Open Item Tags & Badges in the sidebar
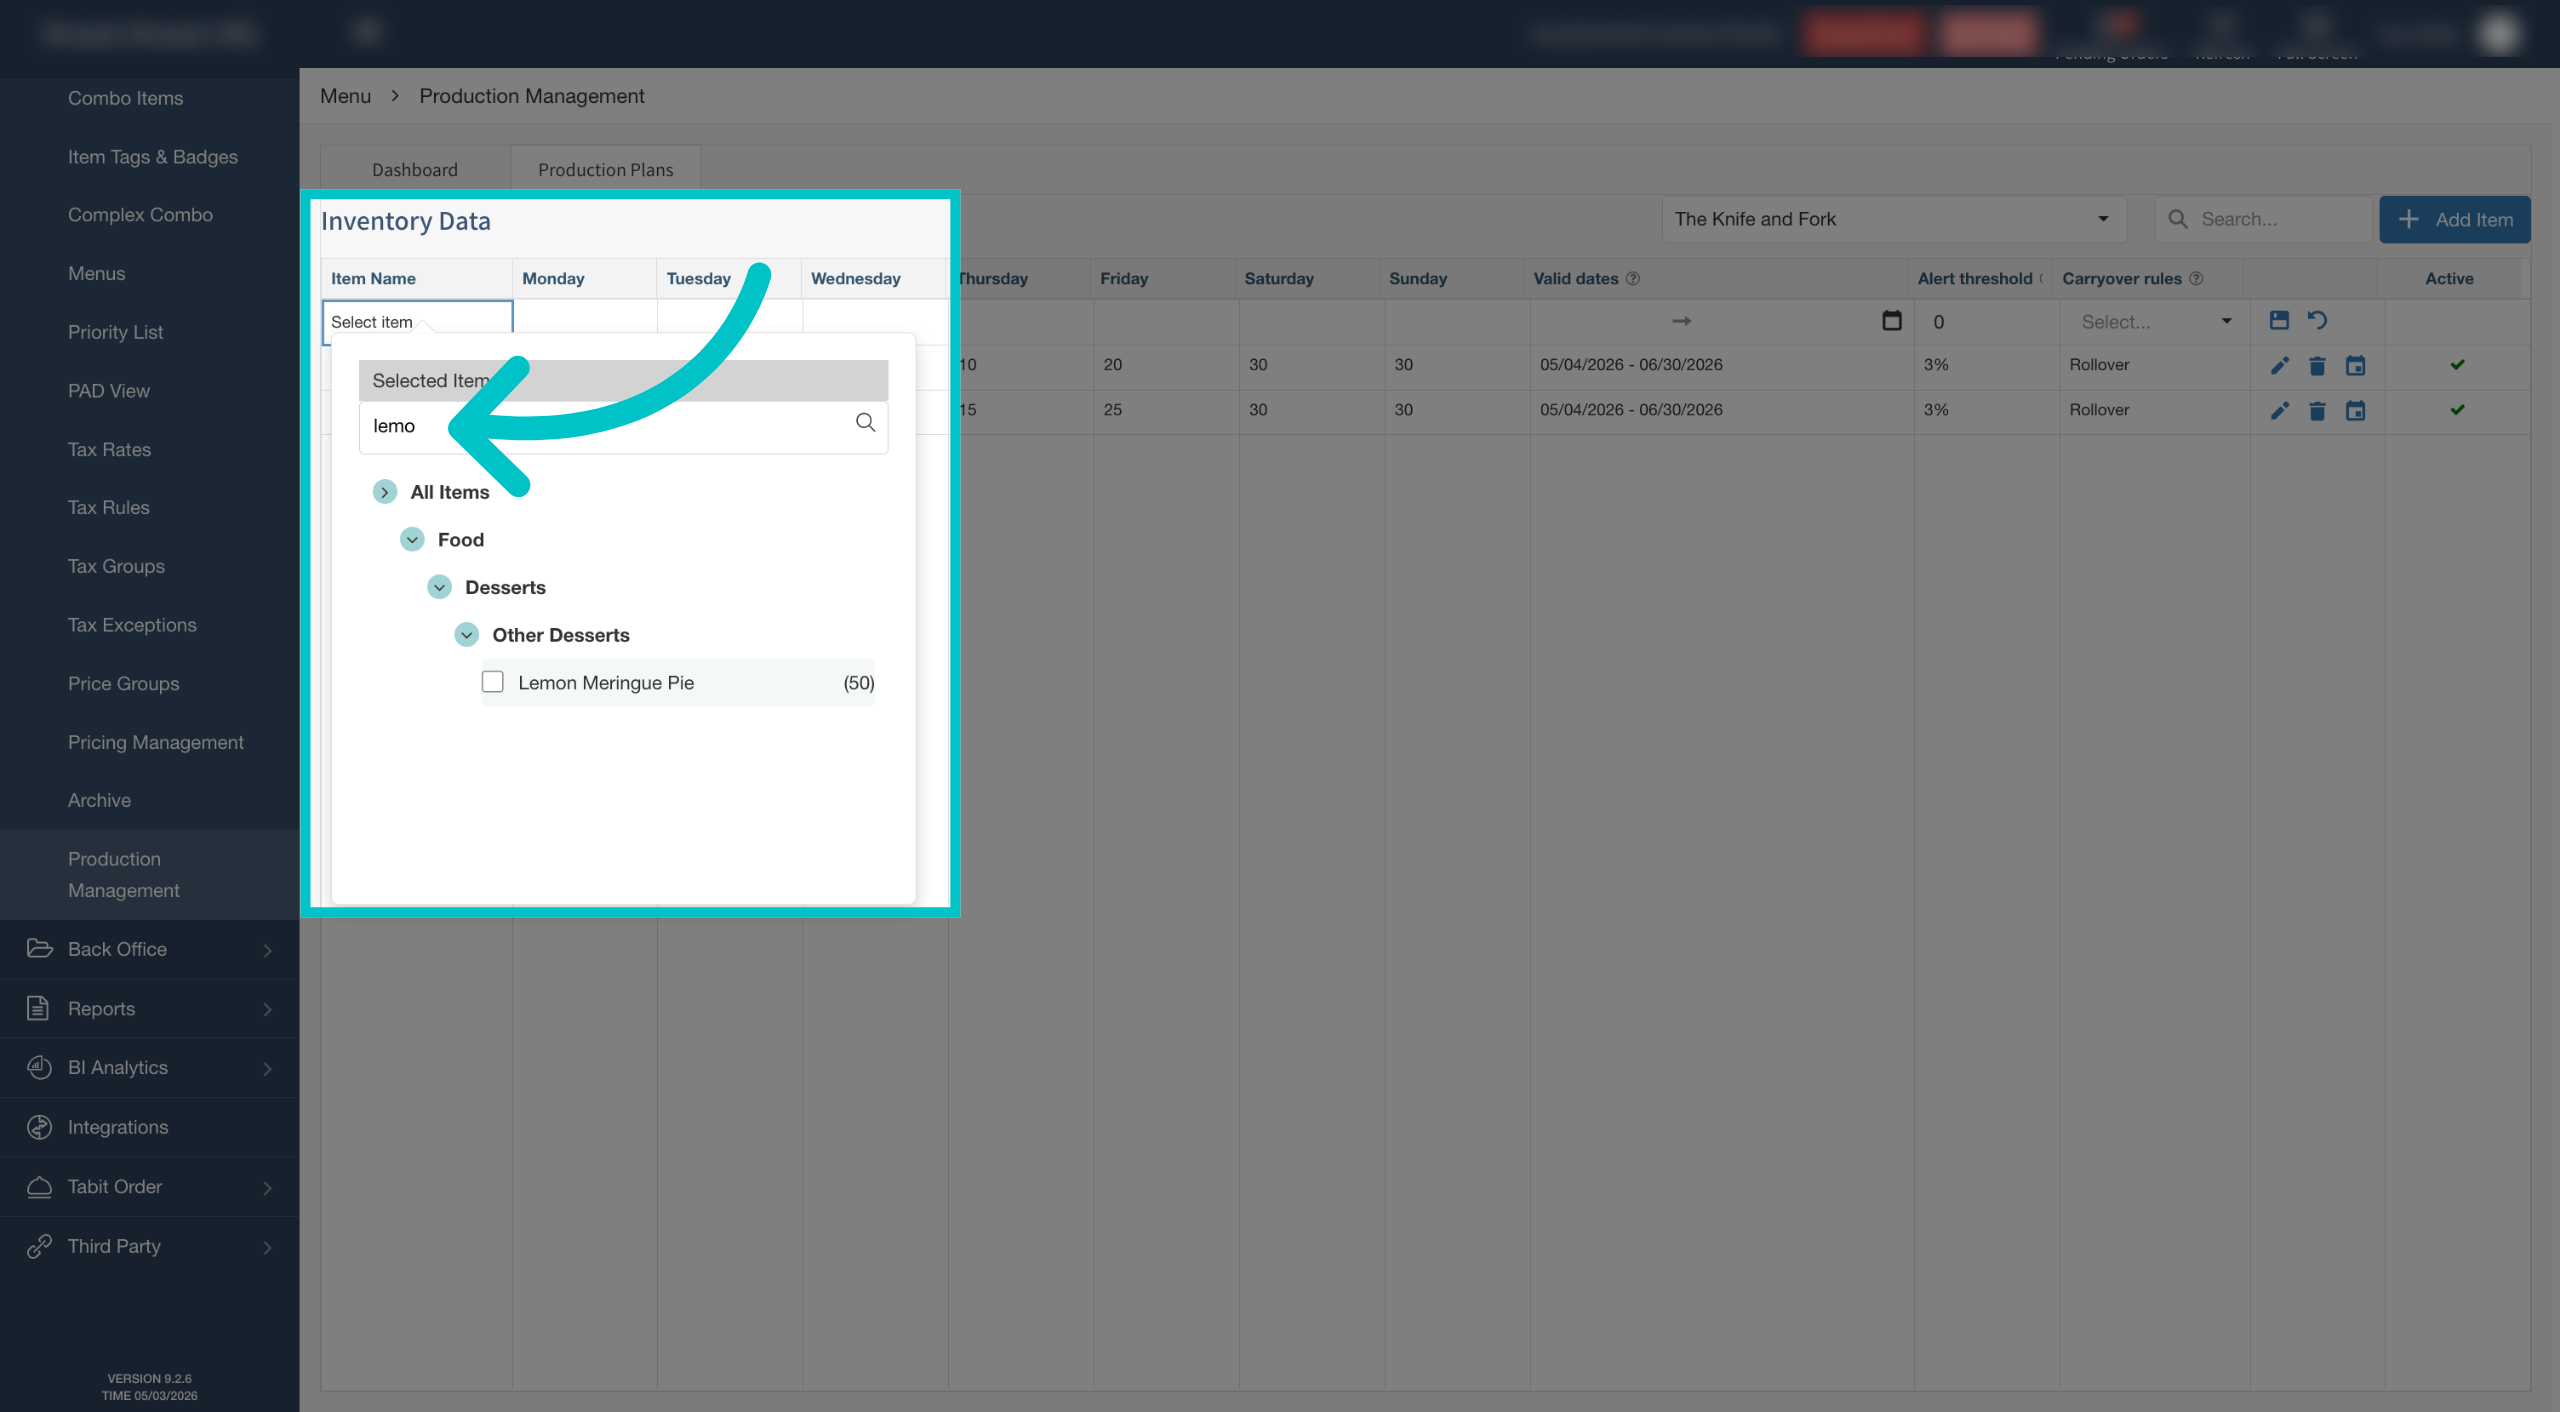This screenshot has height=1412, width=2560. (x=152, y=157)
